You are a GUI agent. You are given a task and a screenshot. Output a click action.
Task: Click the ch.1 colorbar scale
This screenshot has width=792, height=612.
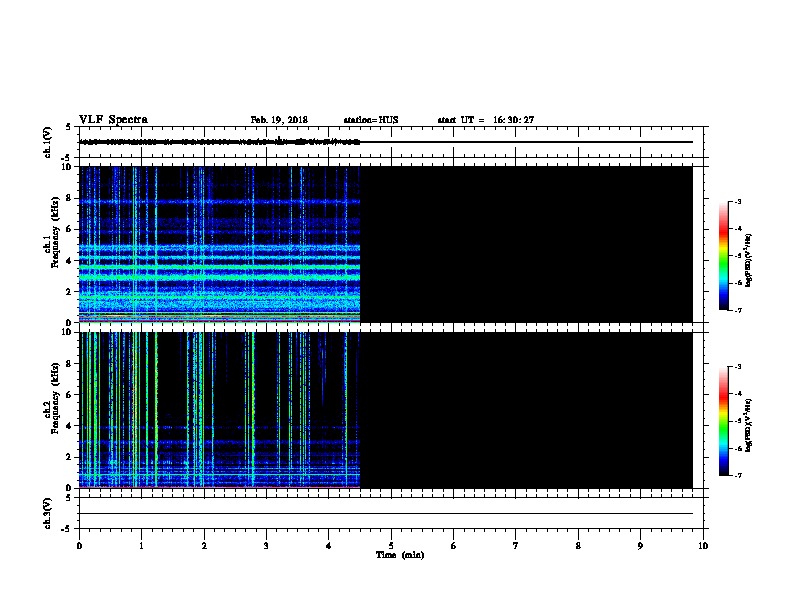coord(724,256)
